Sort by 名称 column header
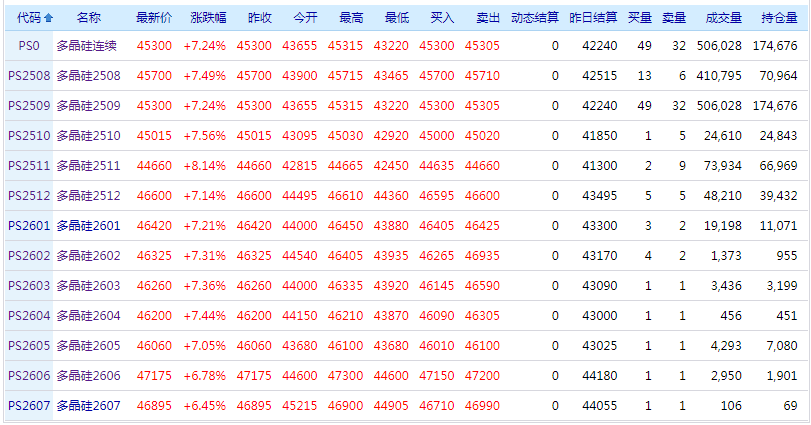This screenshot has height=425, width=811. click(x=88, y=18)
